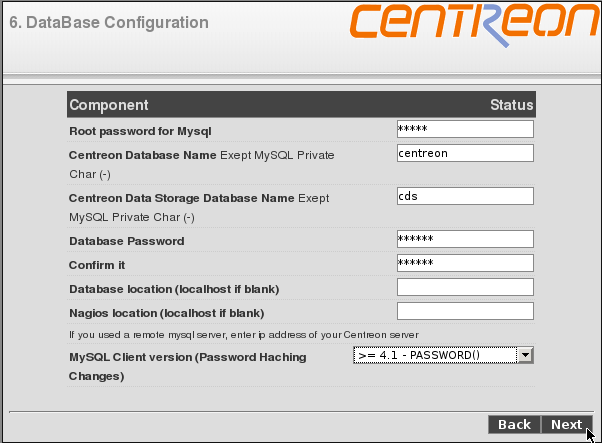Click the remote mysql server note text

244,335
